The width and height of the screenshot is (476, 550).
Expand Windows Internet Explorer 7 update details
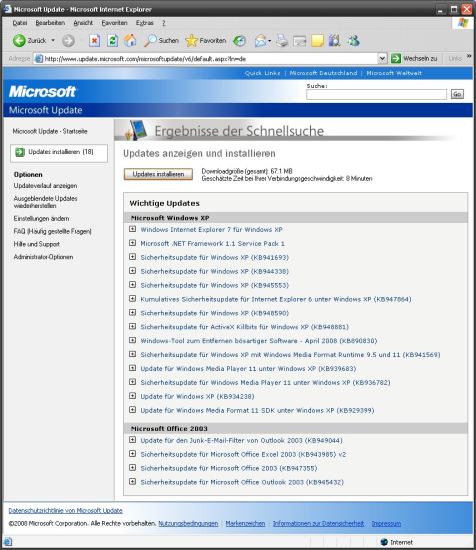(x=132, y=229)
